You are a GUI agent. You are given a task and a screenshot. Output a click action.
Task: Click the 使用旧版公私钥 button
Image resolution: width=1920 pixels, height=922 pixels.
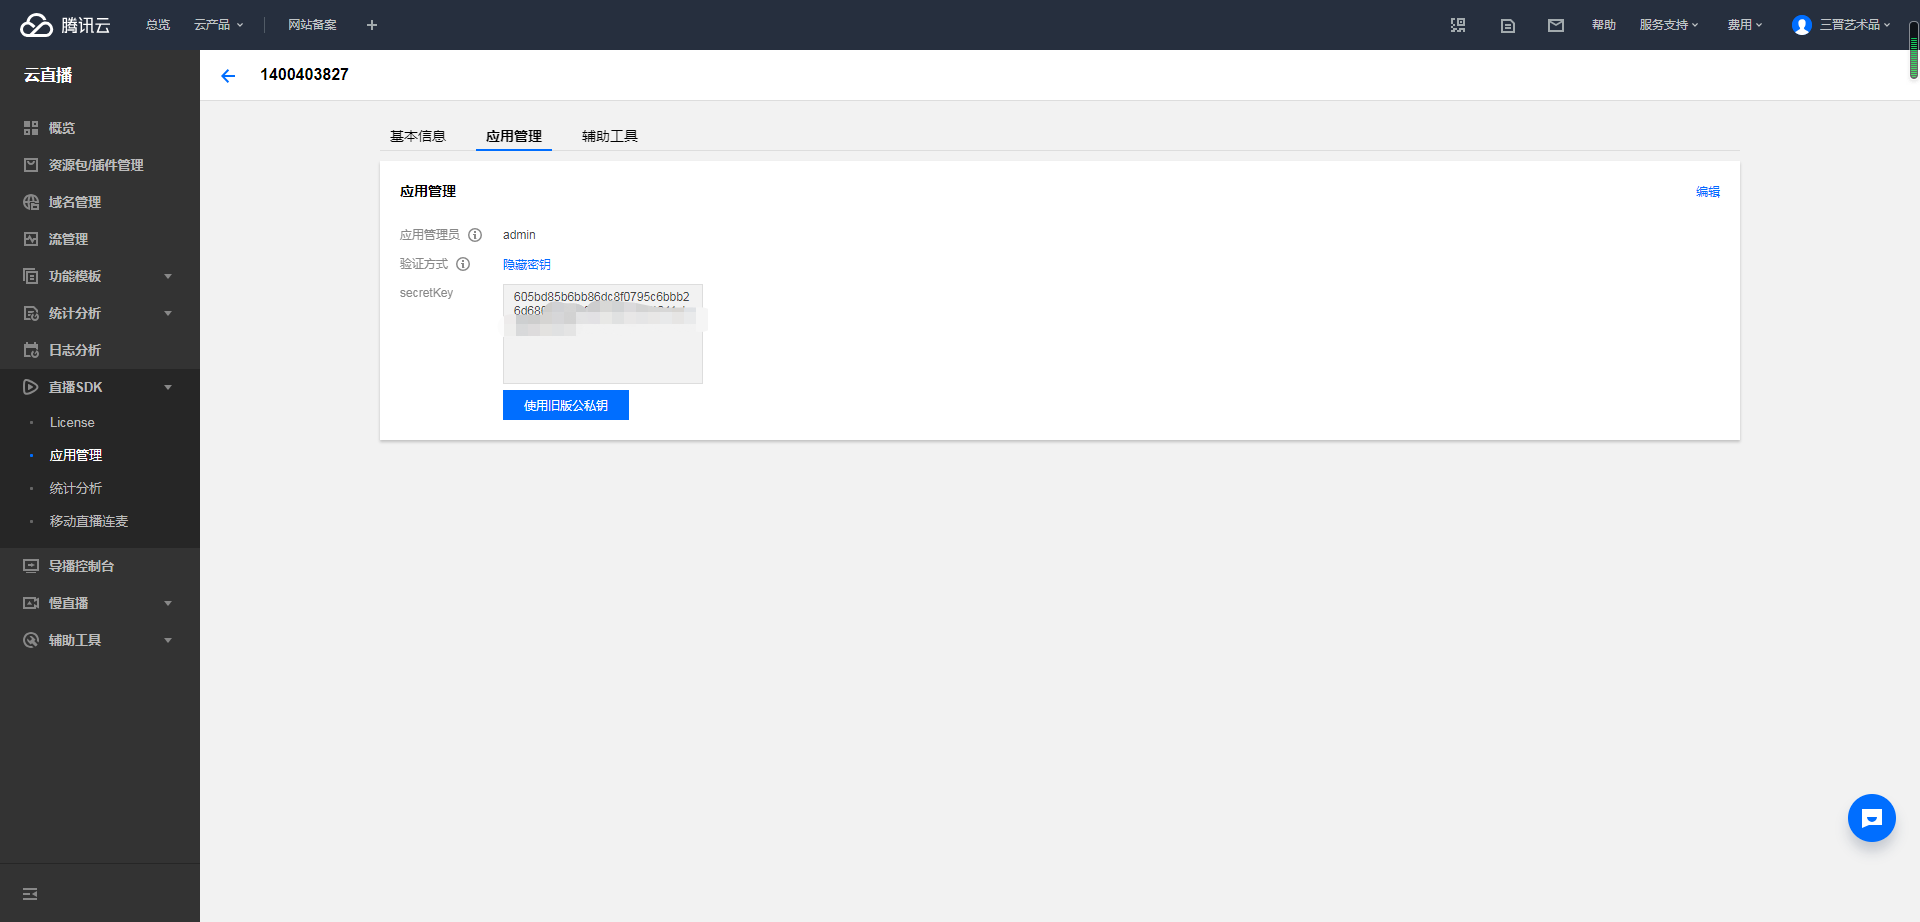click(x=566, y=405)
